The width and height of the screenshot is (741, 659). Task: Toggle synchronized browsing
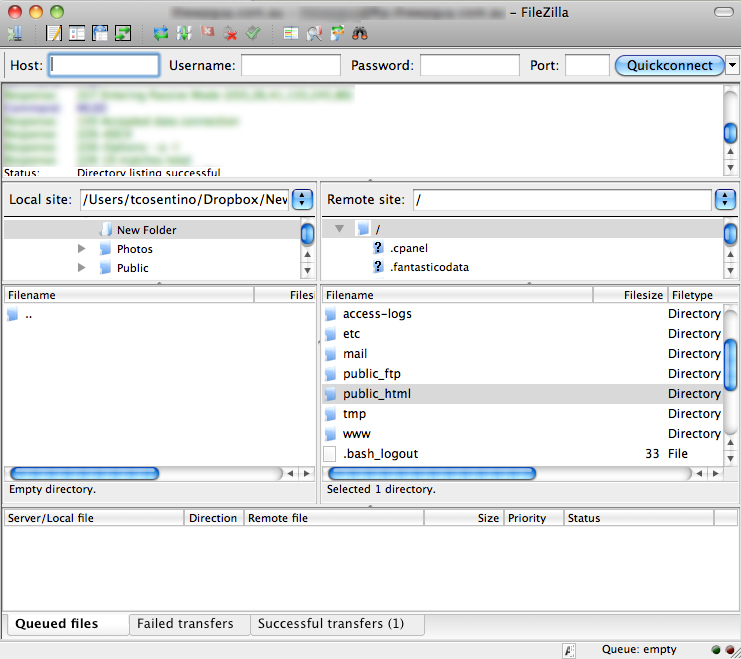pos(337,34)
